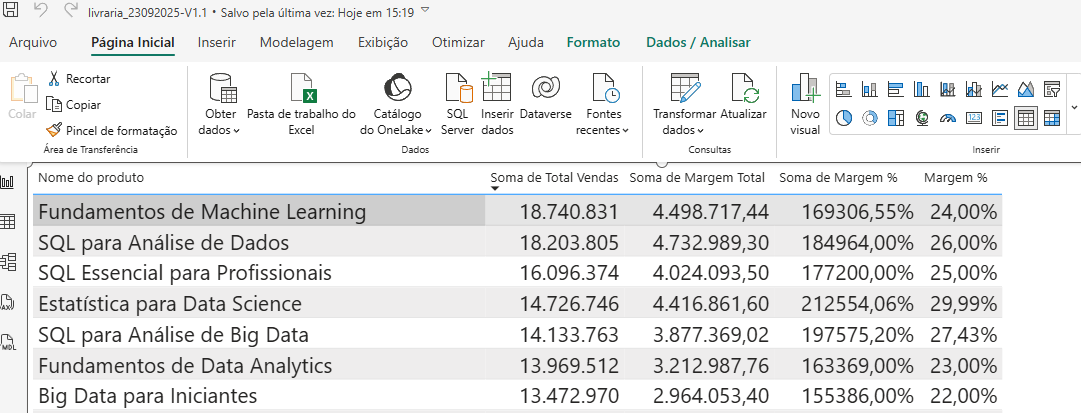1081x413 pixels.
Task: Select the Estatística para Data Science row
Action: pos(517,303)
